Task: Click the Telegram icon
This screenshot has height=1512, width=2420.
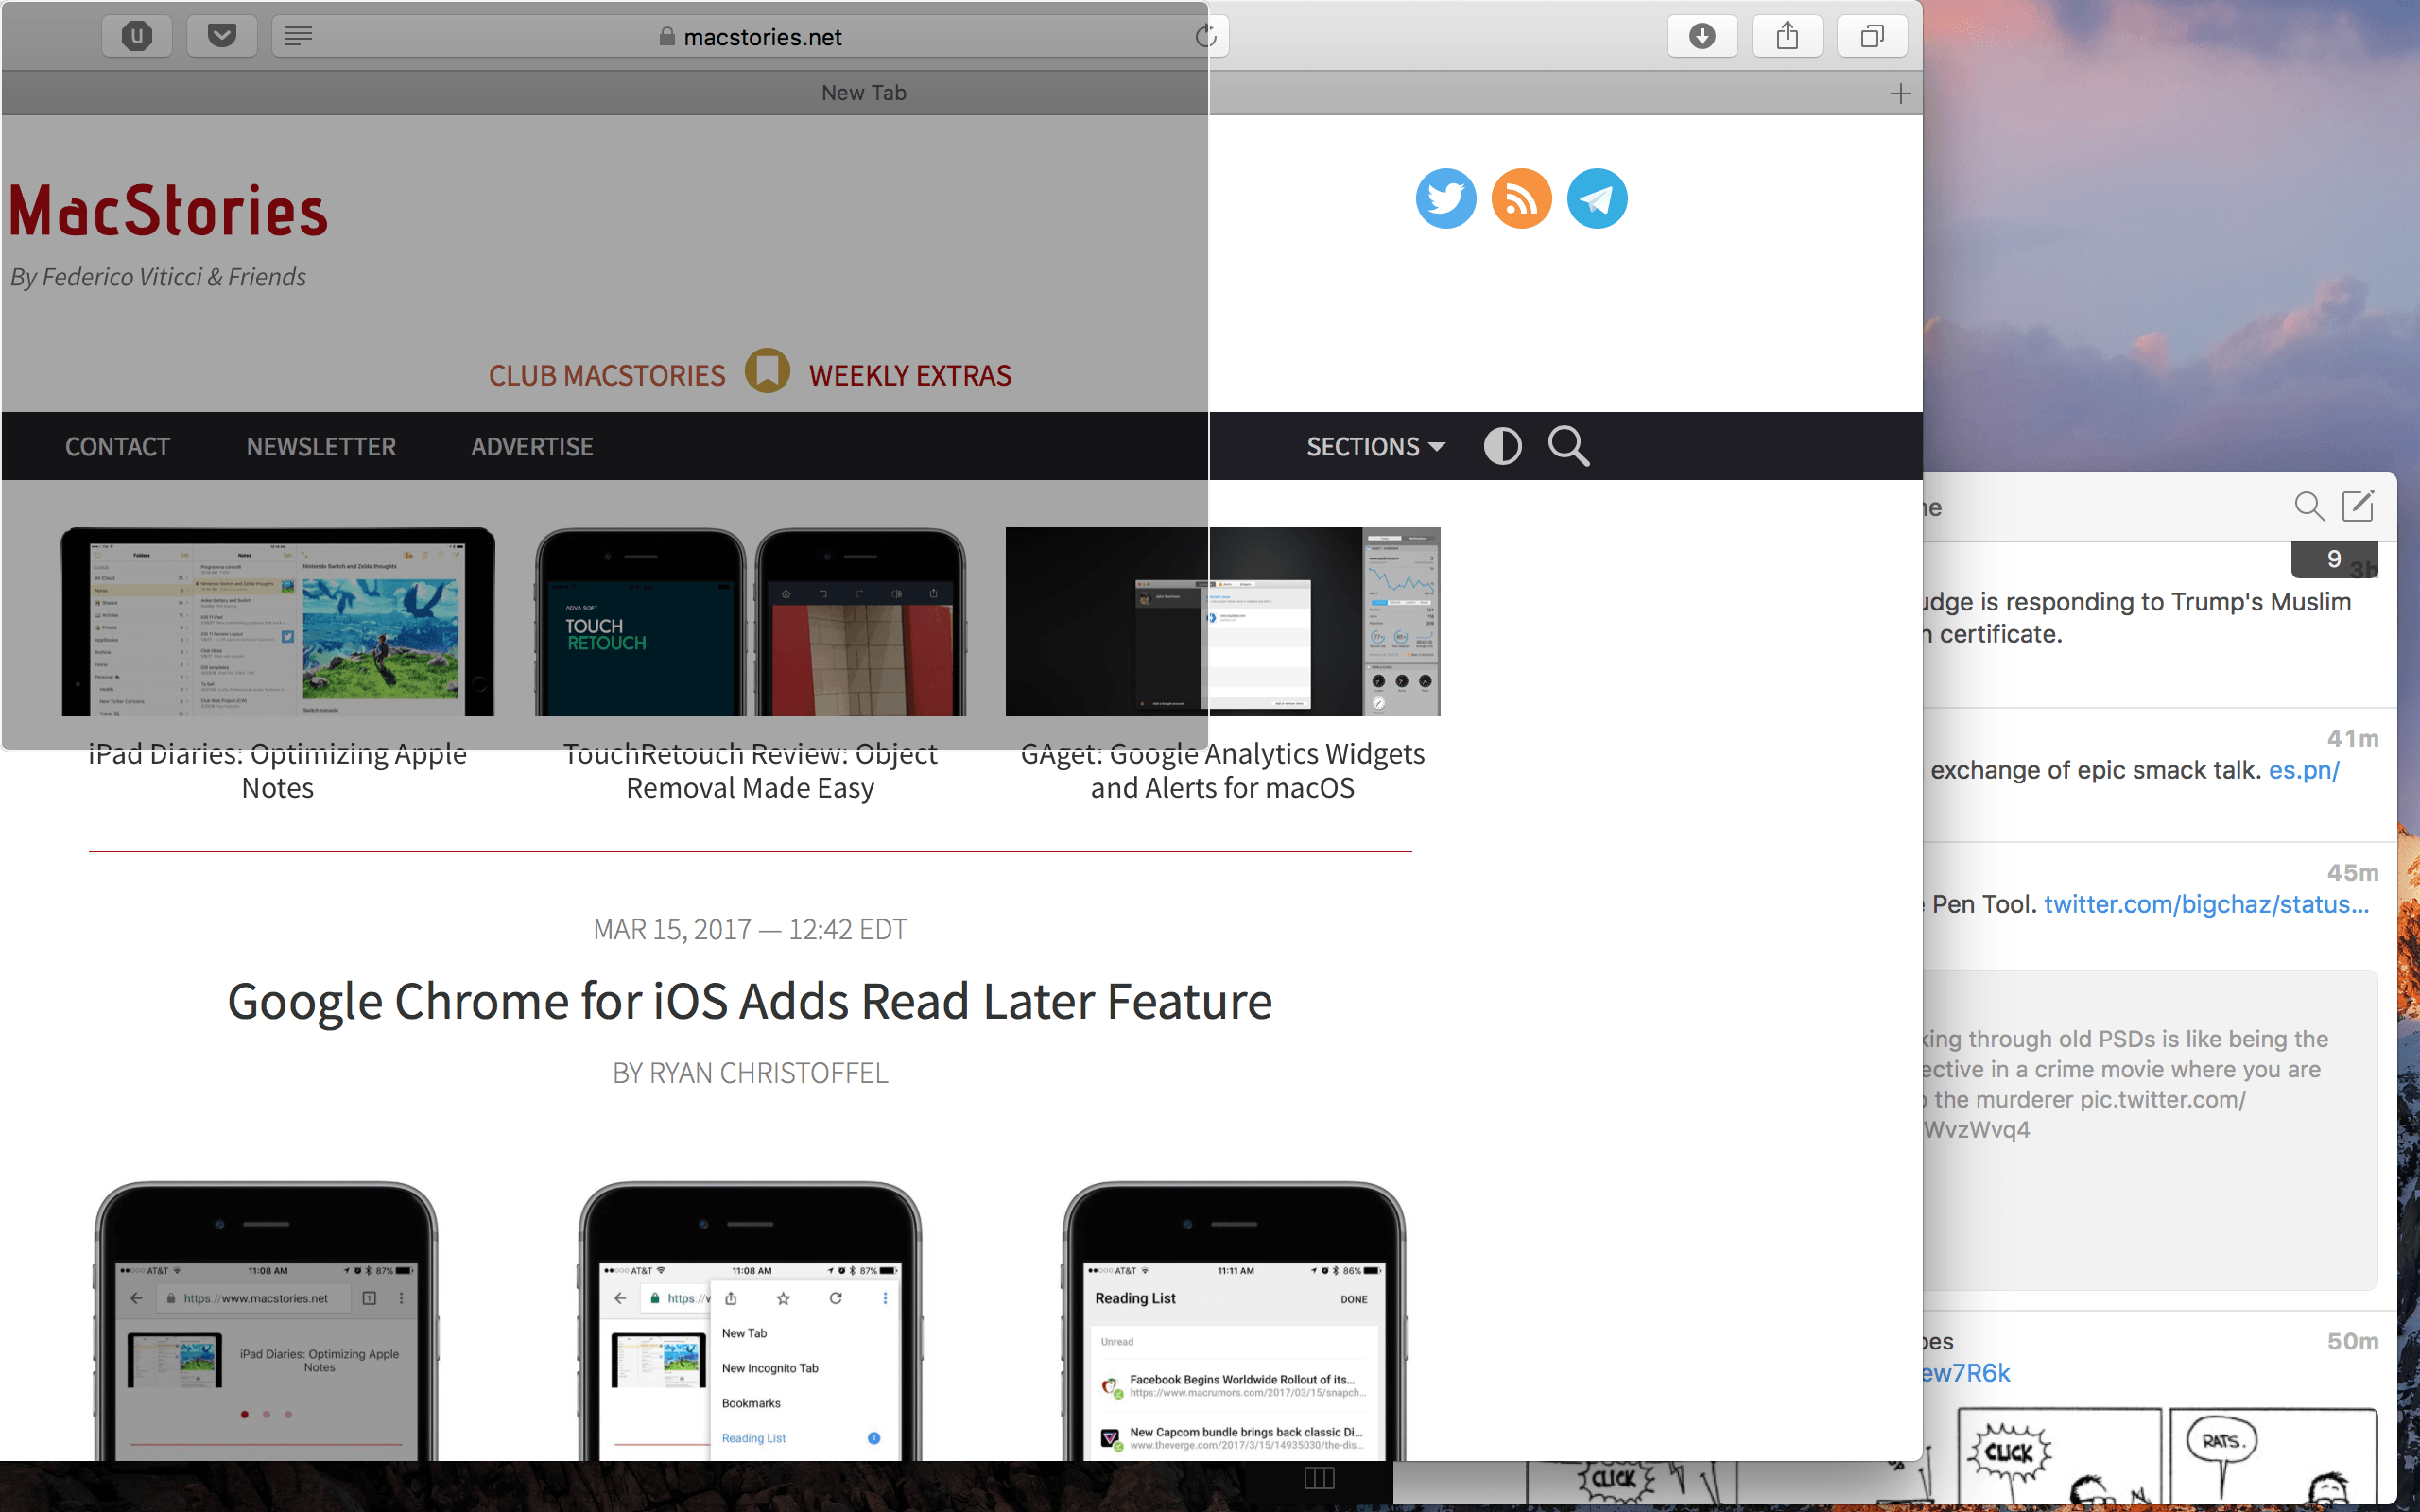Action: coord(1594,197)
